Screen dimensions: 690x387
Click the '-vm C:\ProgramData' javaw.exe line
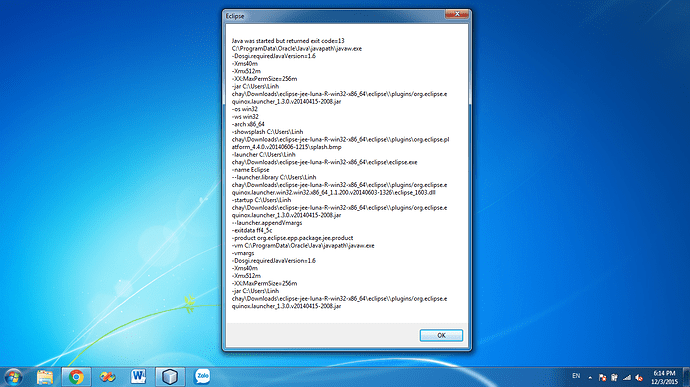click(x=303, y=246)
